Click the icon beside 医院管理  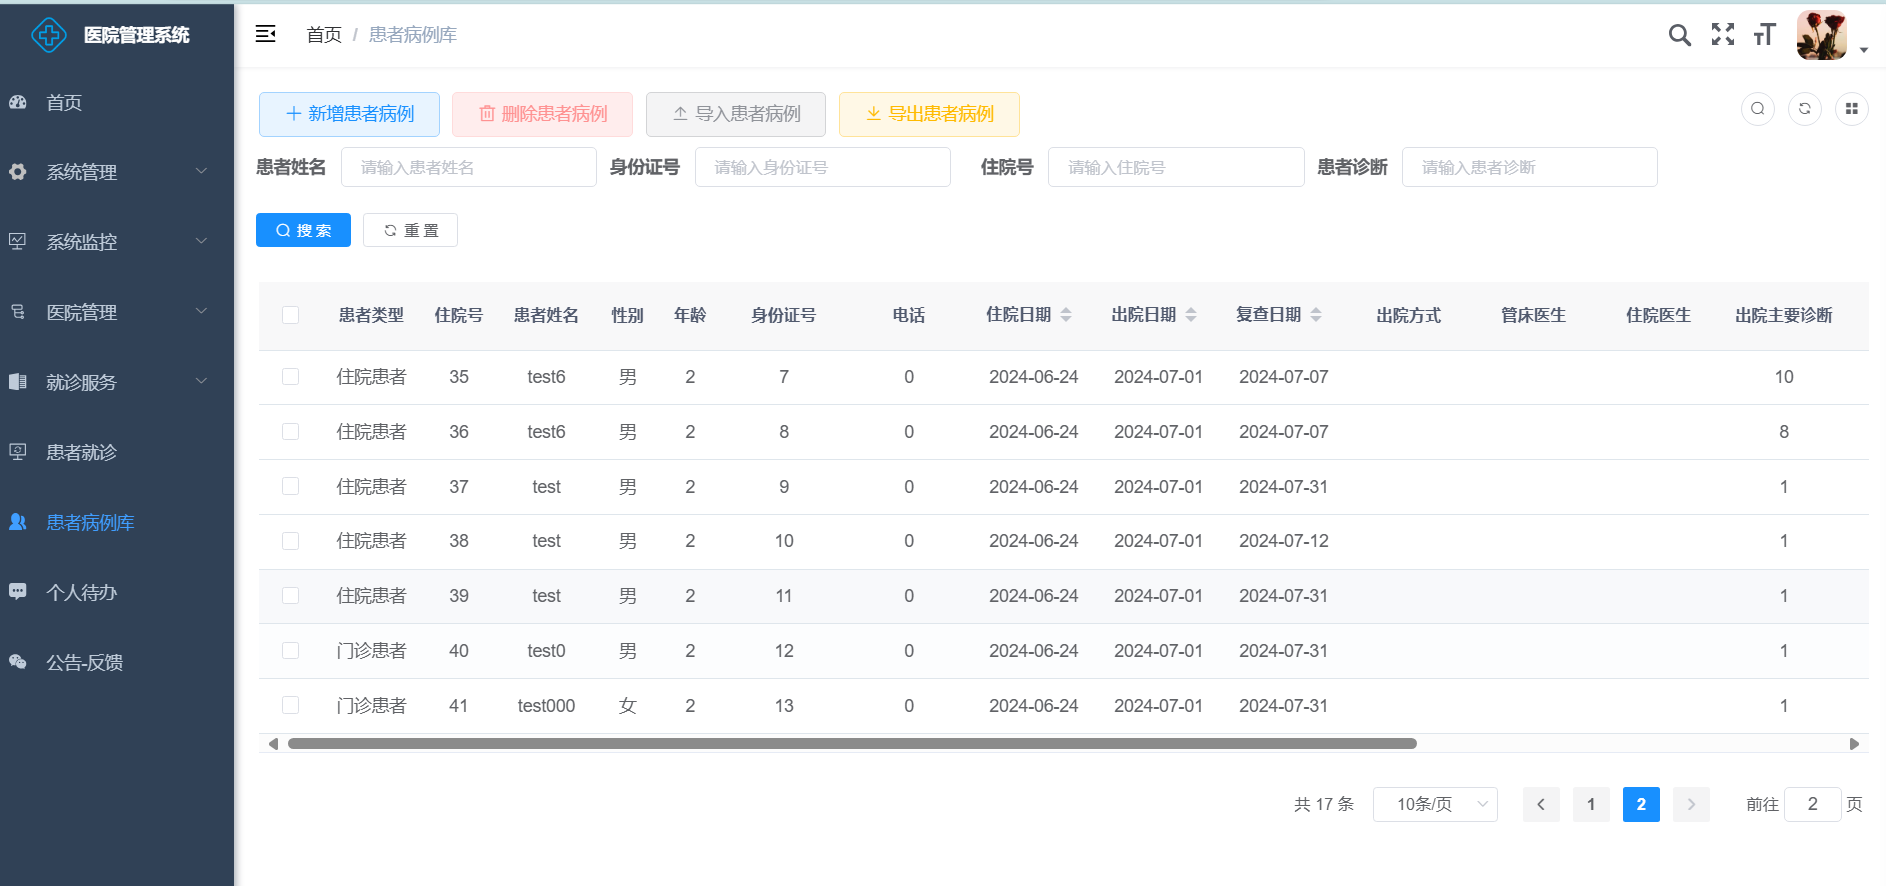pyautogui.click(x=18, y=311)
